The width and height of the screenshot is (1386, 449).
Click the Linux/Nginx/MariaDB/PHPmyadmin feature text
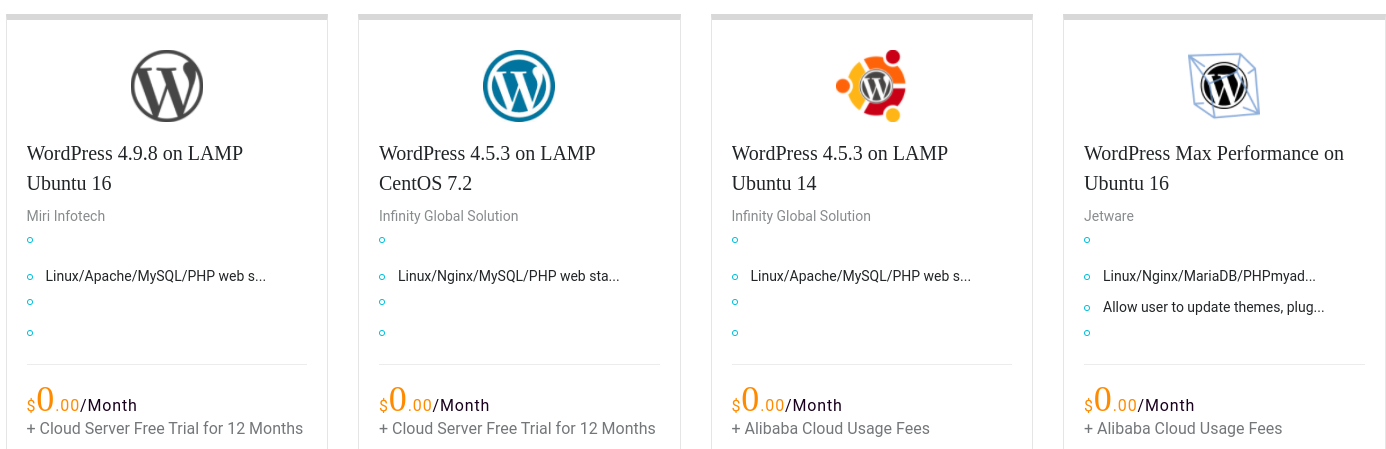click(x=1209, y=276)
